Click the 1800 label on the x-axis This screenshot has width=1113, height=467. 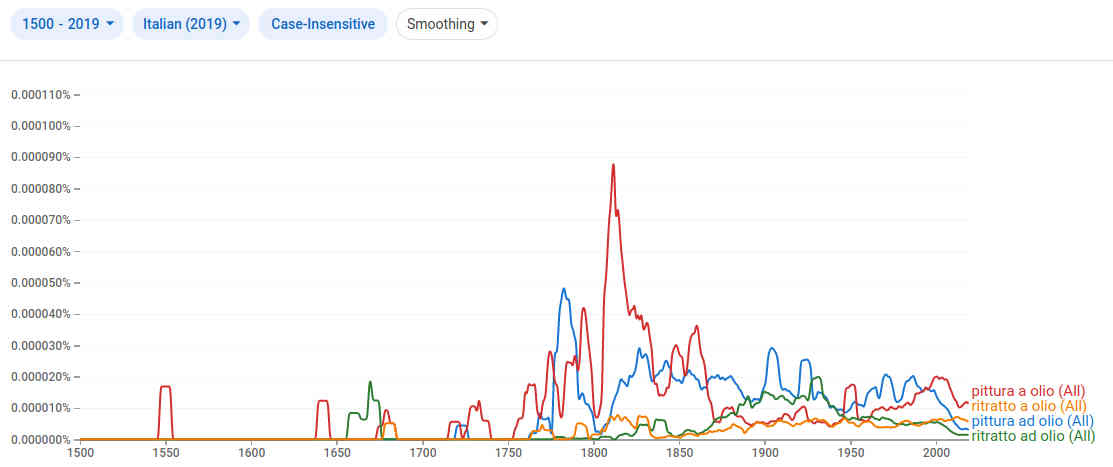tap(594, 454)
